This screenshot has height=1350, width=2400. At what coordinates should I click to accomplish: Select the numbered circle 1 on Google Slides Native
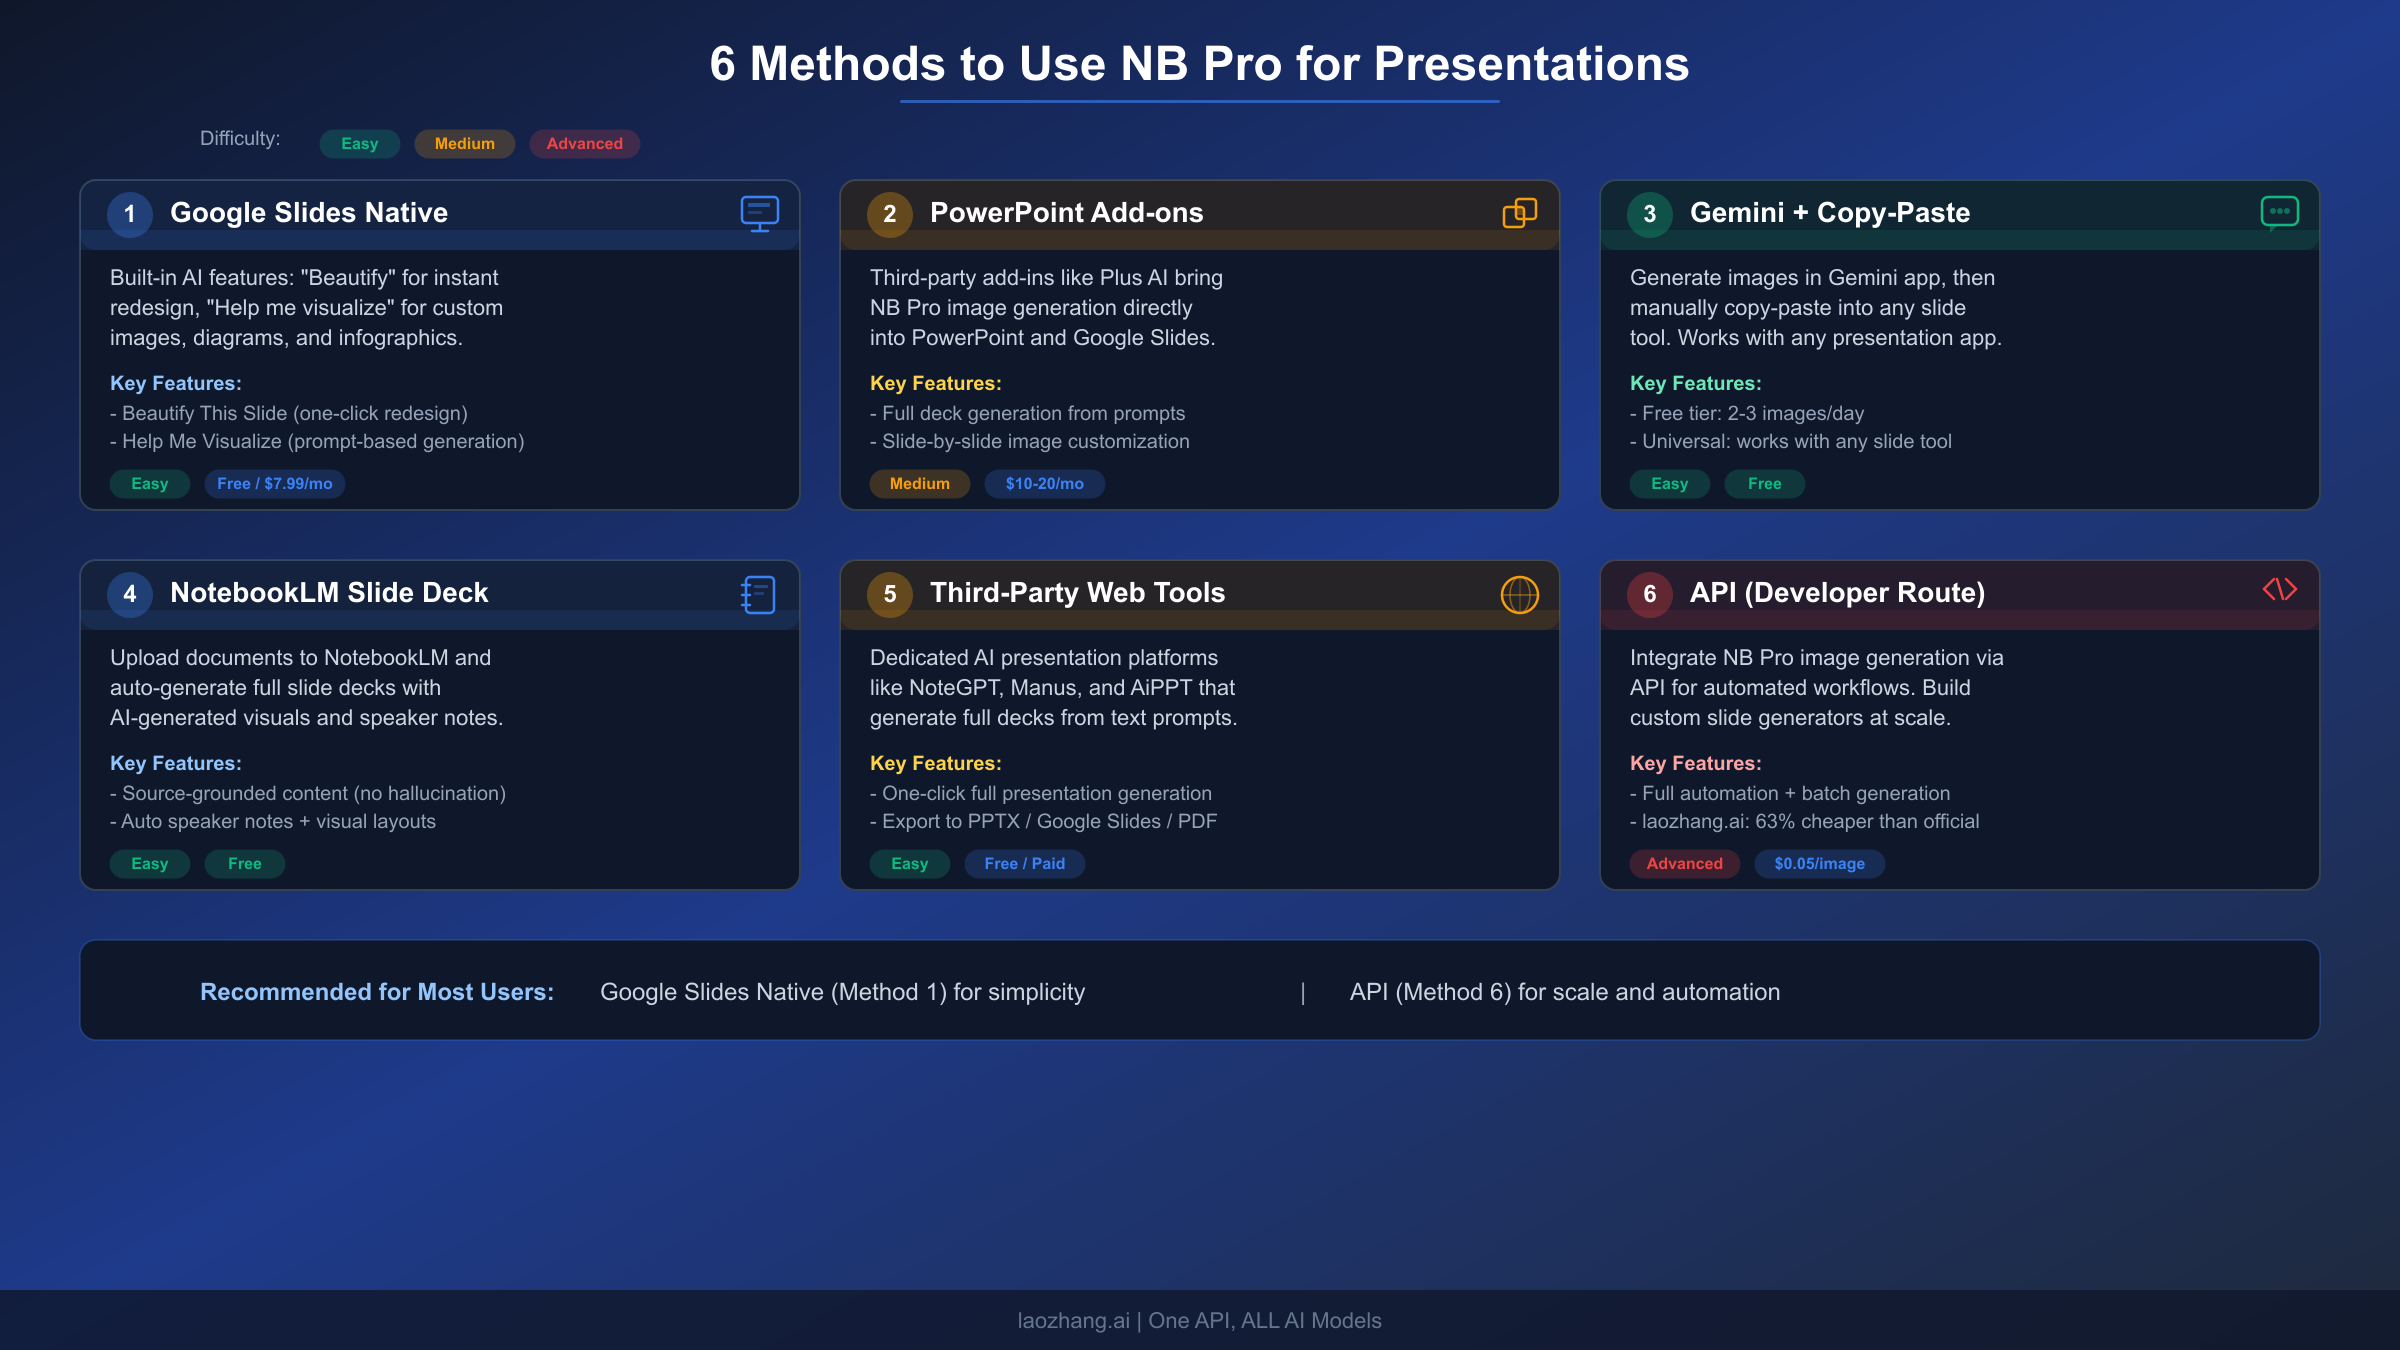pyautogui.click(x=129, y=214)
